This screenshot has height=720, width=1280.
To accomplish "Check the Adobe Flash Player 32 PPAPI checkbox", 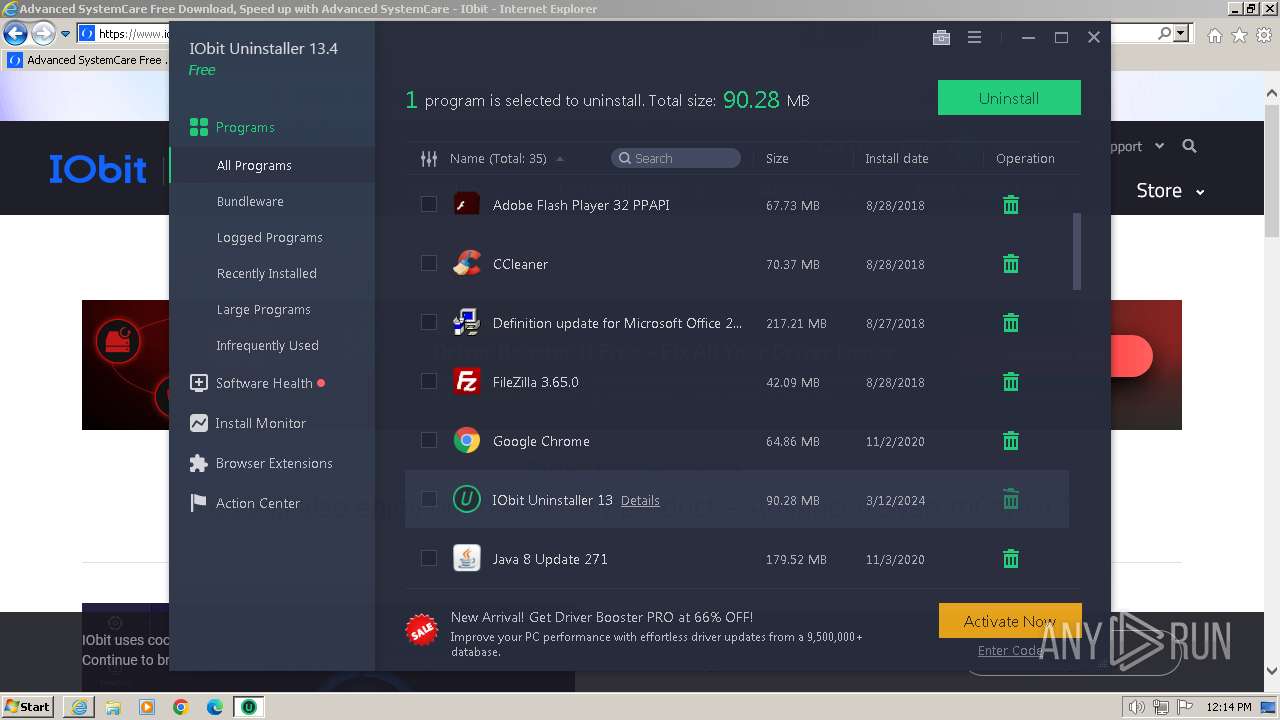I will (x=429, y=204).
